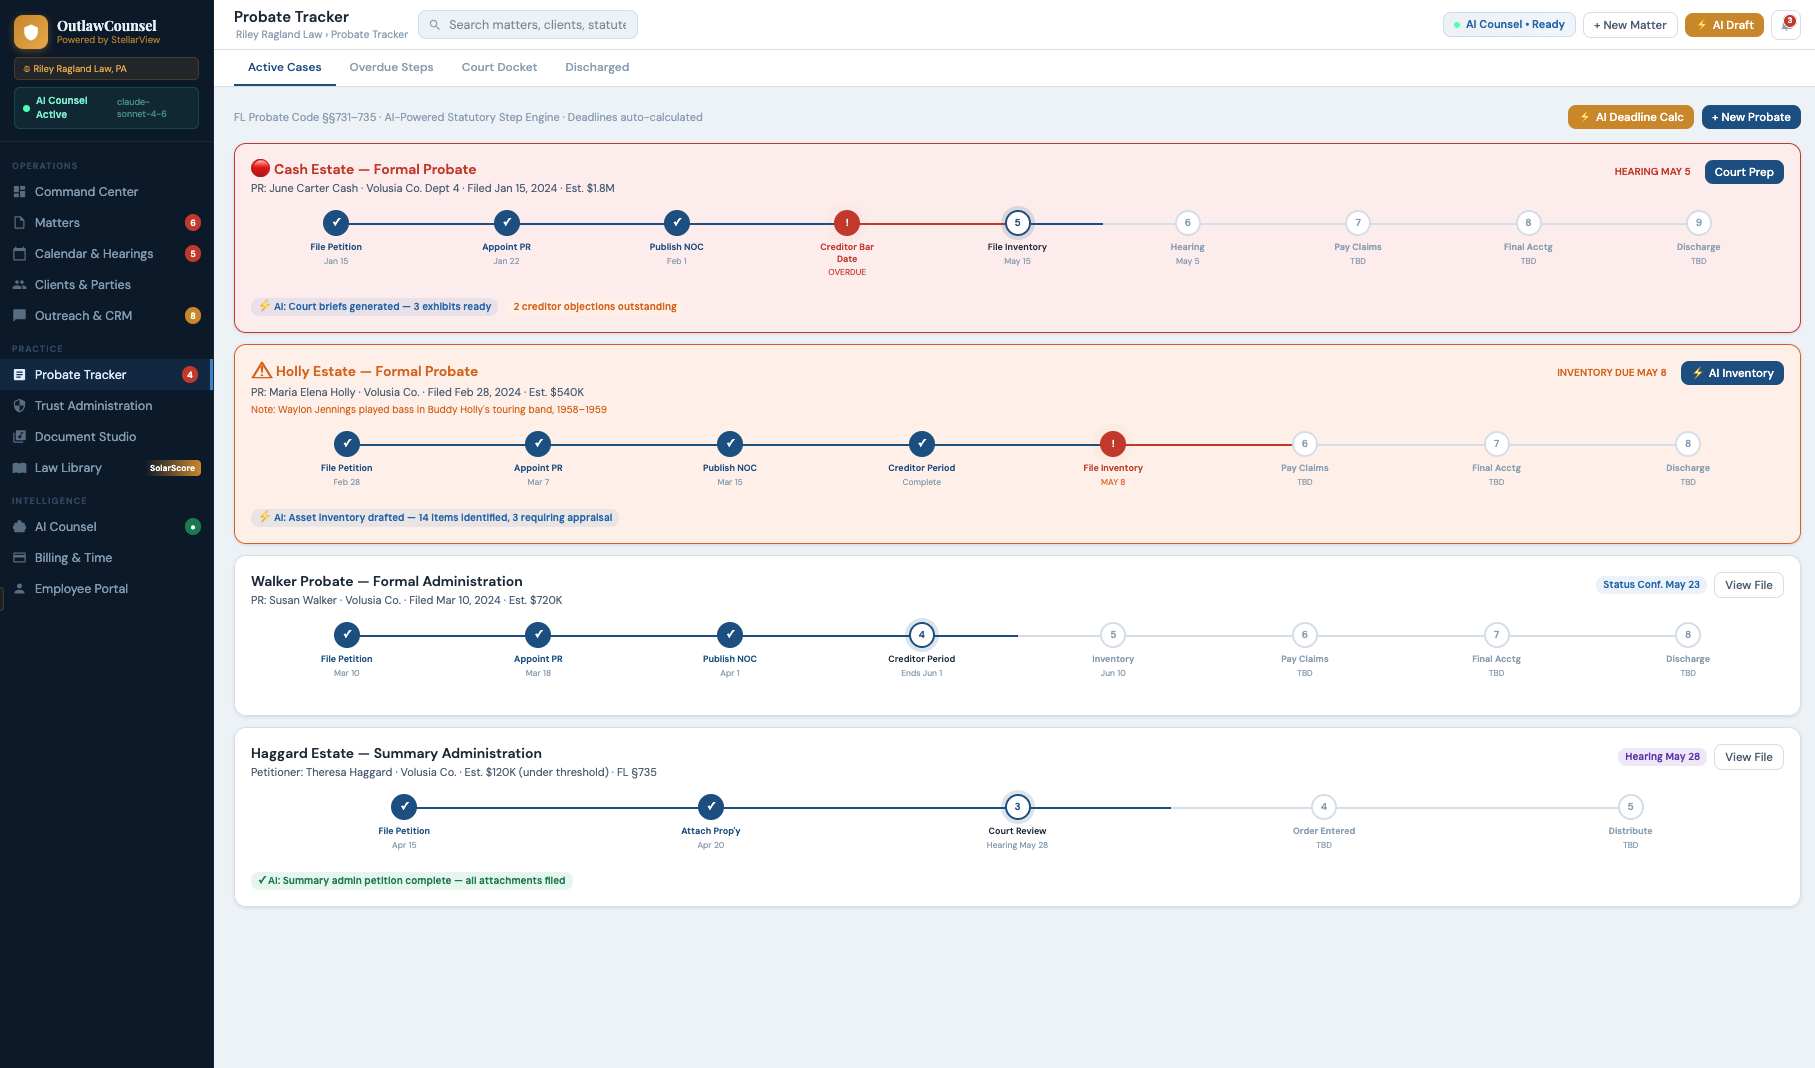Launch the AI Deadline Calc
Viewport: 1815px width, 1068px height.
(x=1630, y=117)
